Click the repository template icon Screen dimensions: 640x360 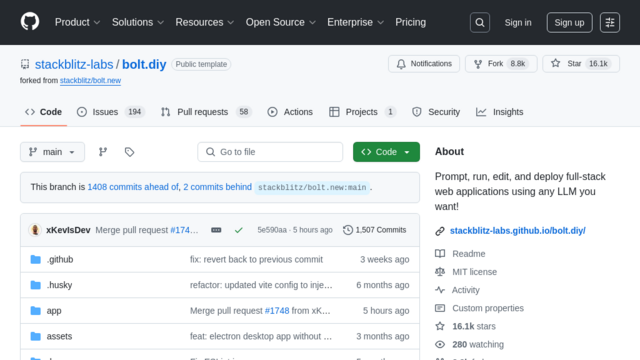pos(25,64)
